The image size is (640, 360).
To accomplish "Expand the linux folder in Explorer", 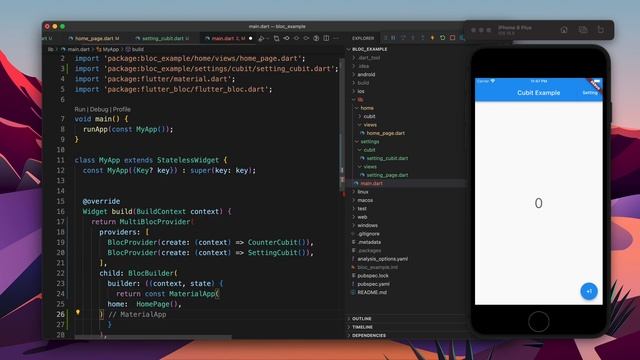I will tap(363, 192).
